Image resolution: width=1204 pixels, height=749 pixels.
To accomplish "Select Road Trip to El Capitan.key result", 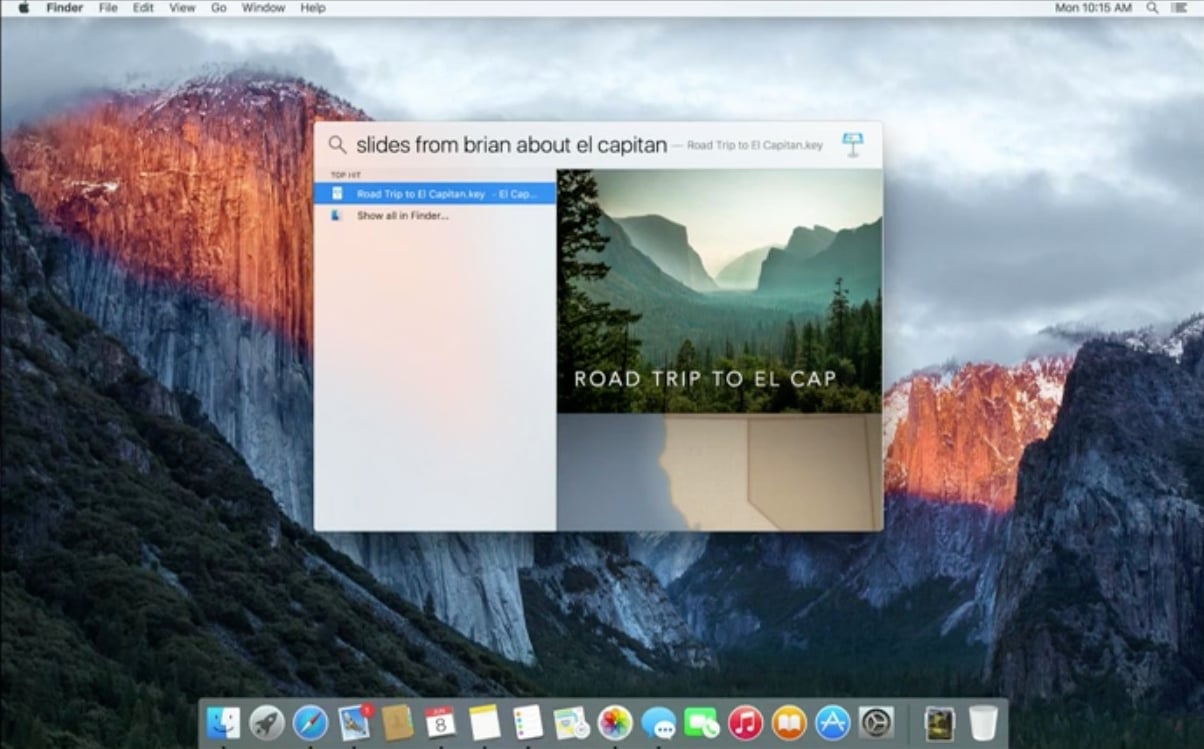I will pyautogui.click(x=434, y=193).
